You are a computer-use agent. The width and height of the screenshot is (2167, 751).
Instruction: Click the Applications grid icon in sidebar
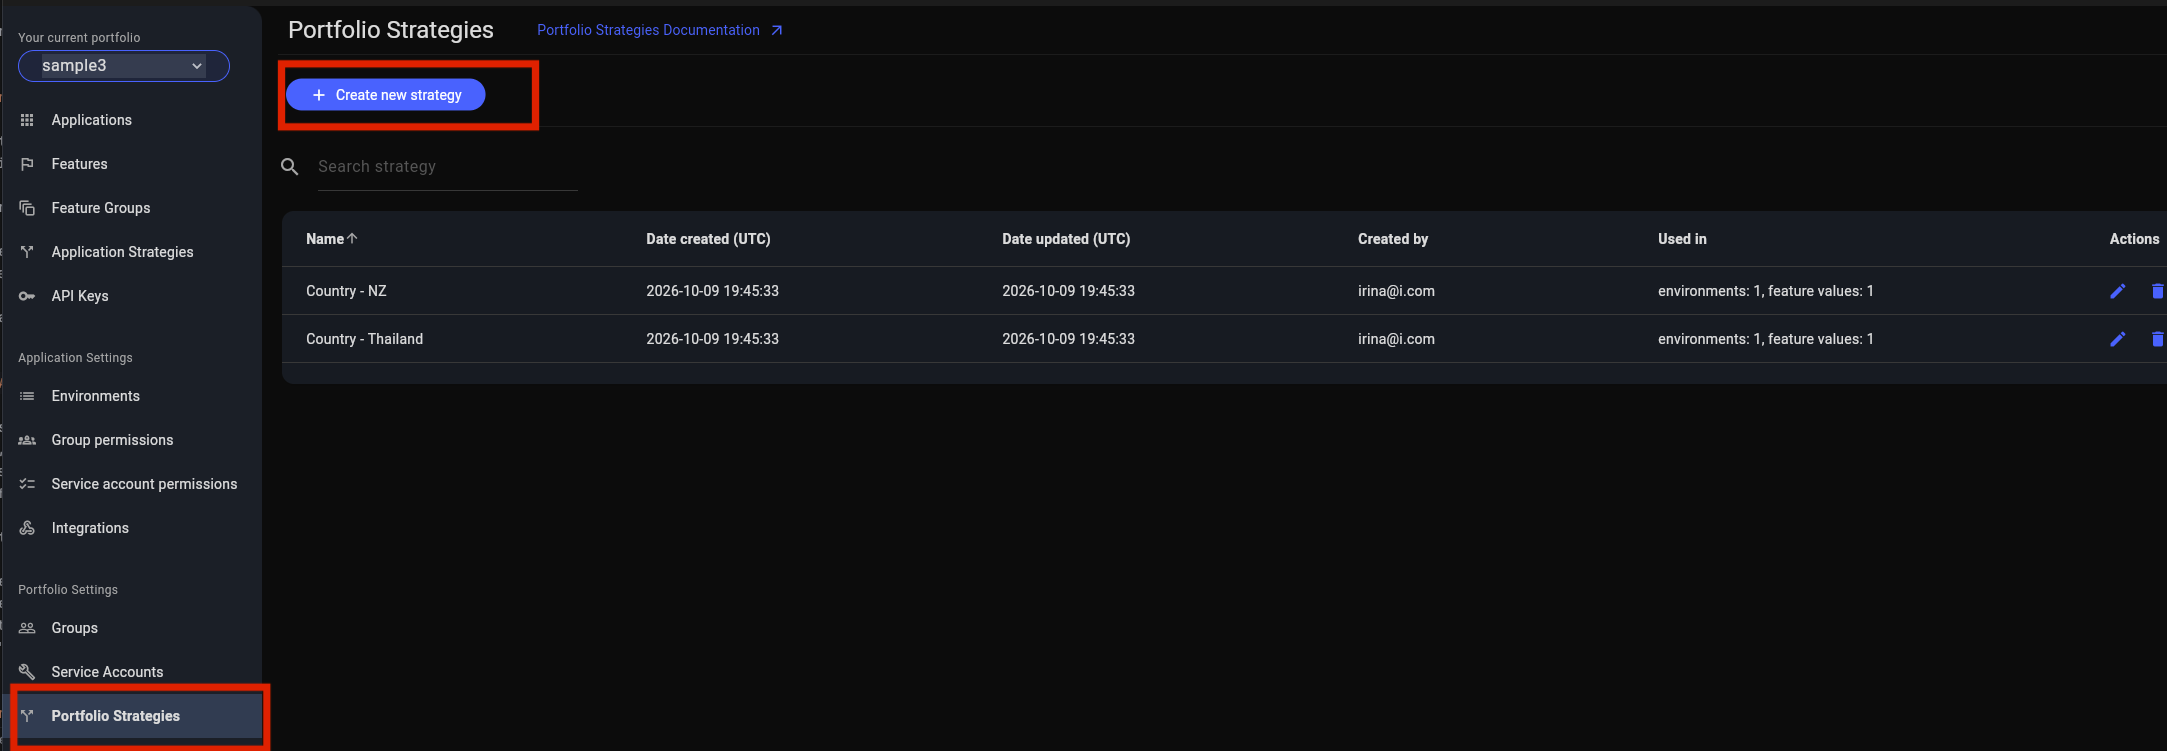[27, 120]
